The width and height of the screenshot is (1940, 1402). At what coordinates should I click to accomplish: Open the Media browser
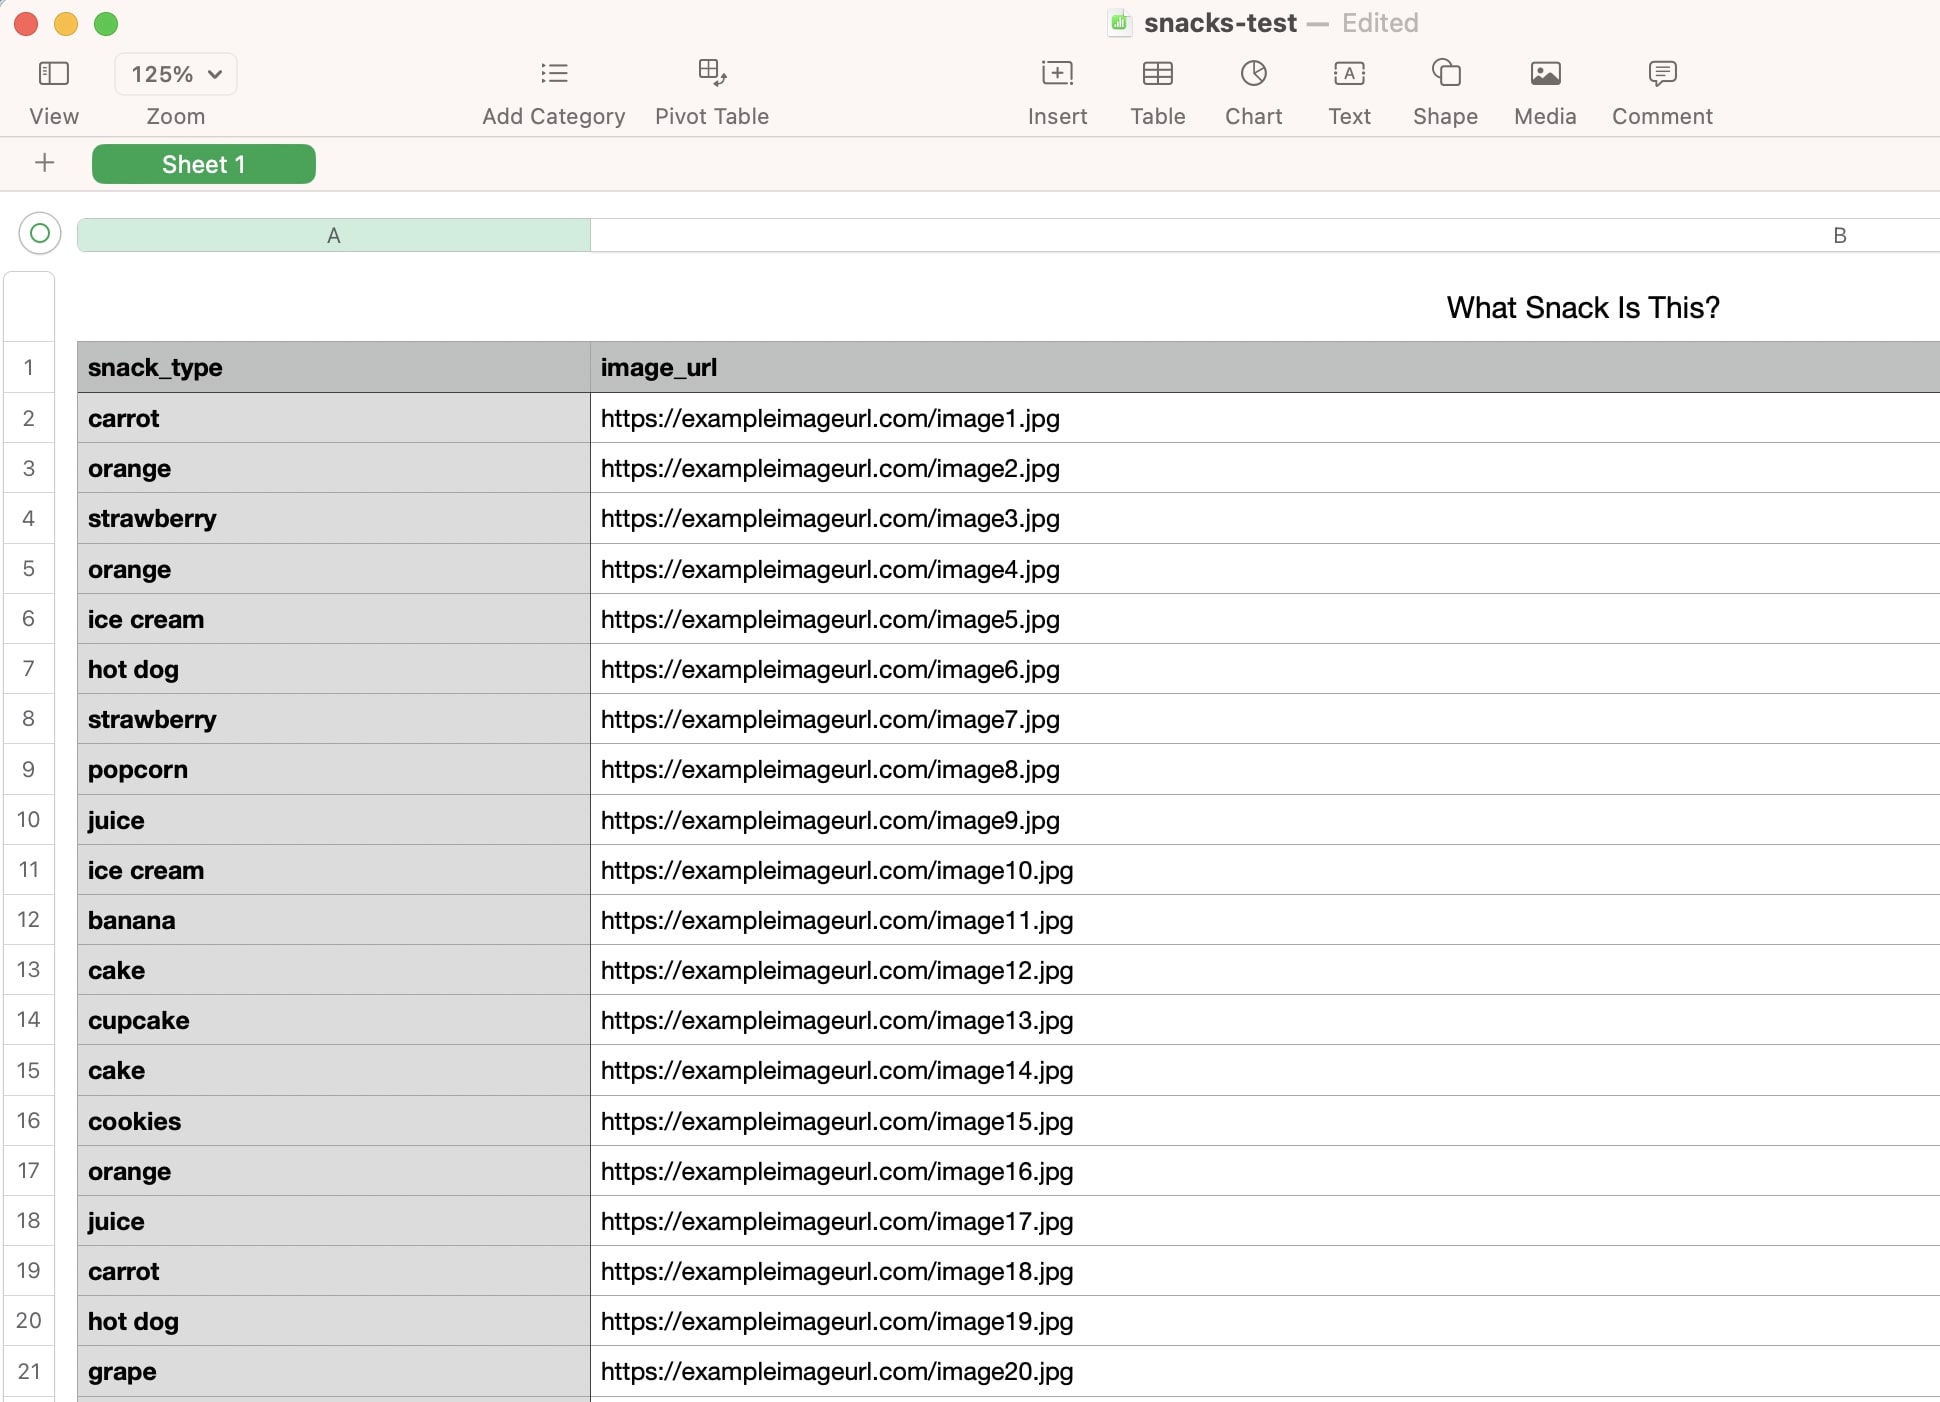[1543, 73]
